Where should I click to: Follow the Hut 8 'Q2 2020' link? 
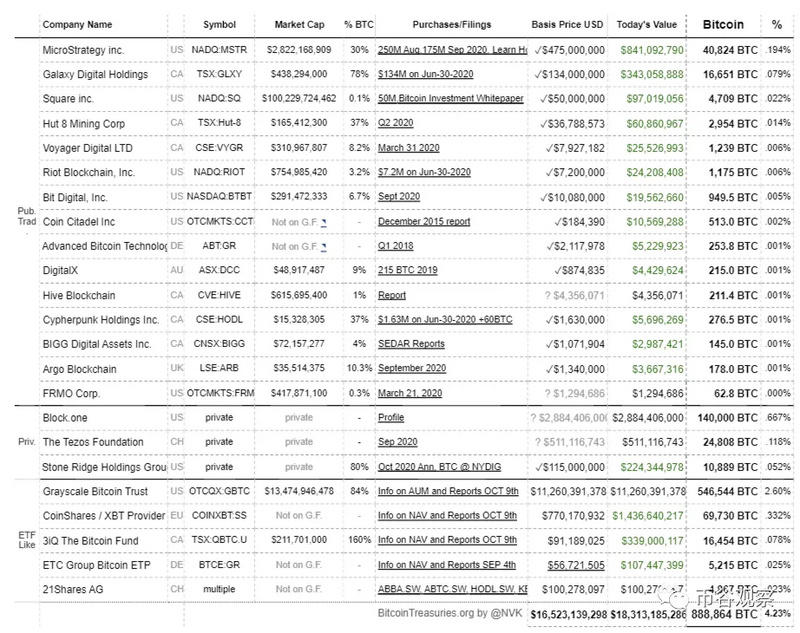(396, 123)
